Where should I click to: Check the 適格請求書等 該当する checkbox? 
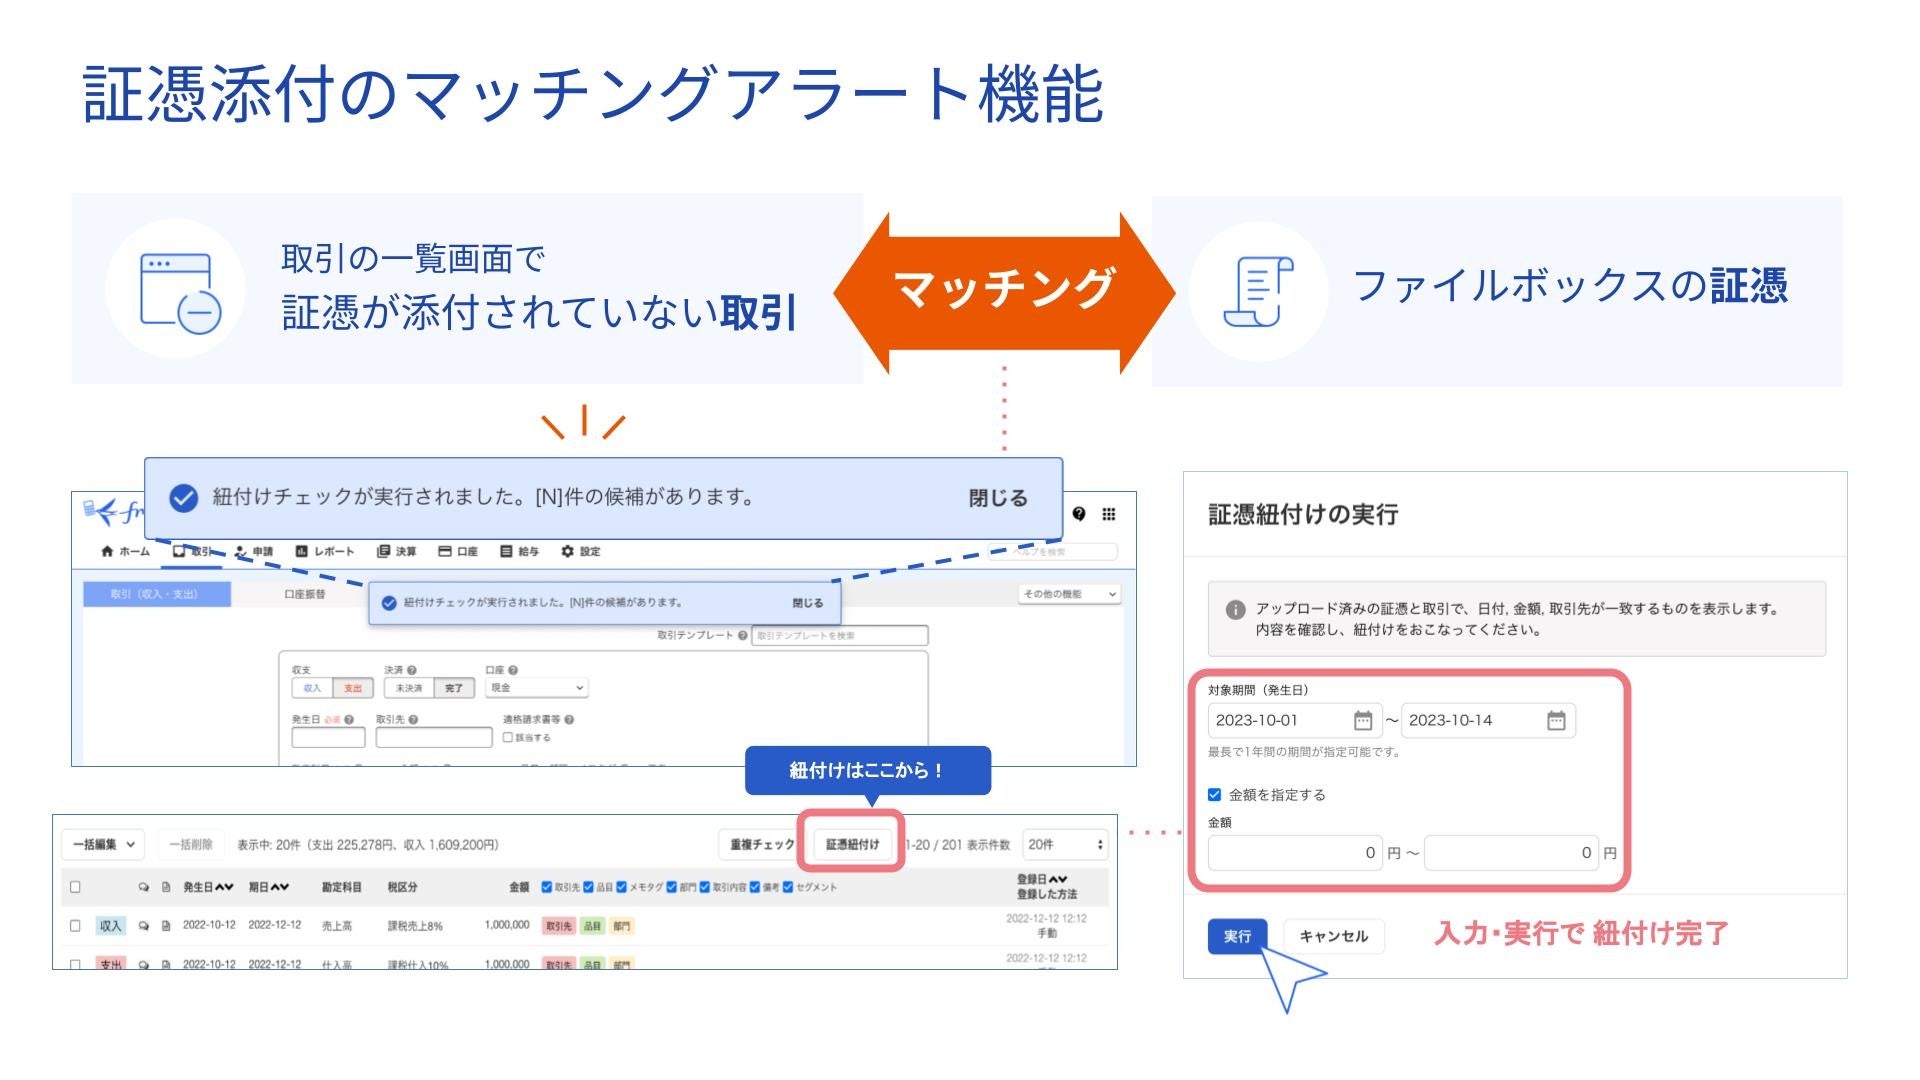click(508, 738)
